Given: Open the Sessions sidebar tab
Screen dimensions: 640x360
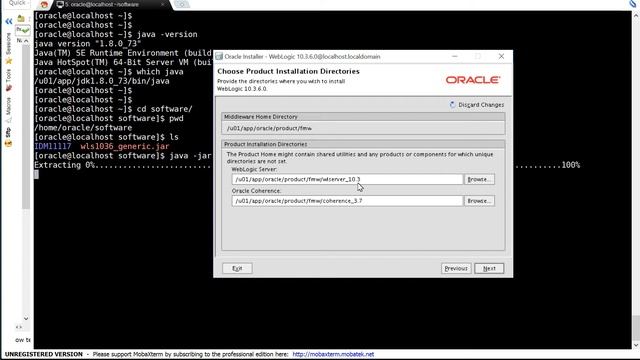Looking at the screenshot, I should [x=9, y=44].
